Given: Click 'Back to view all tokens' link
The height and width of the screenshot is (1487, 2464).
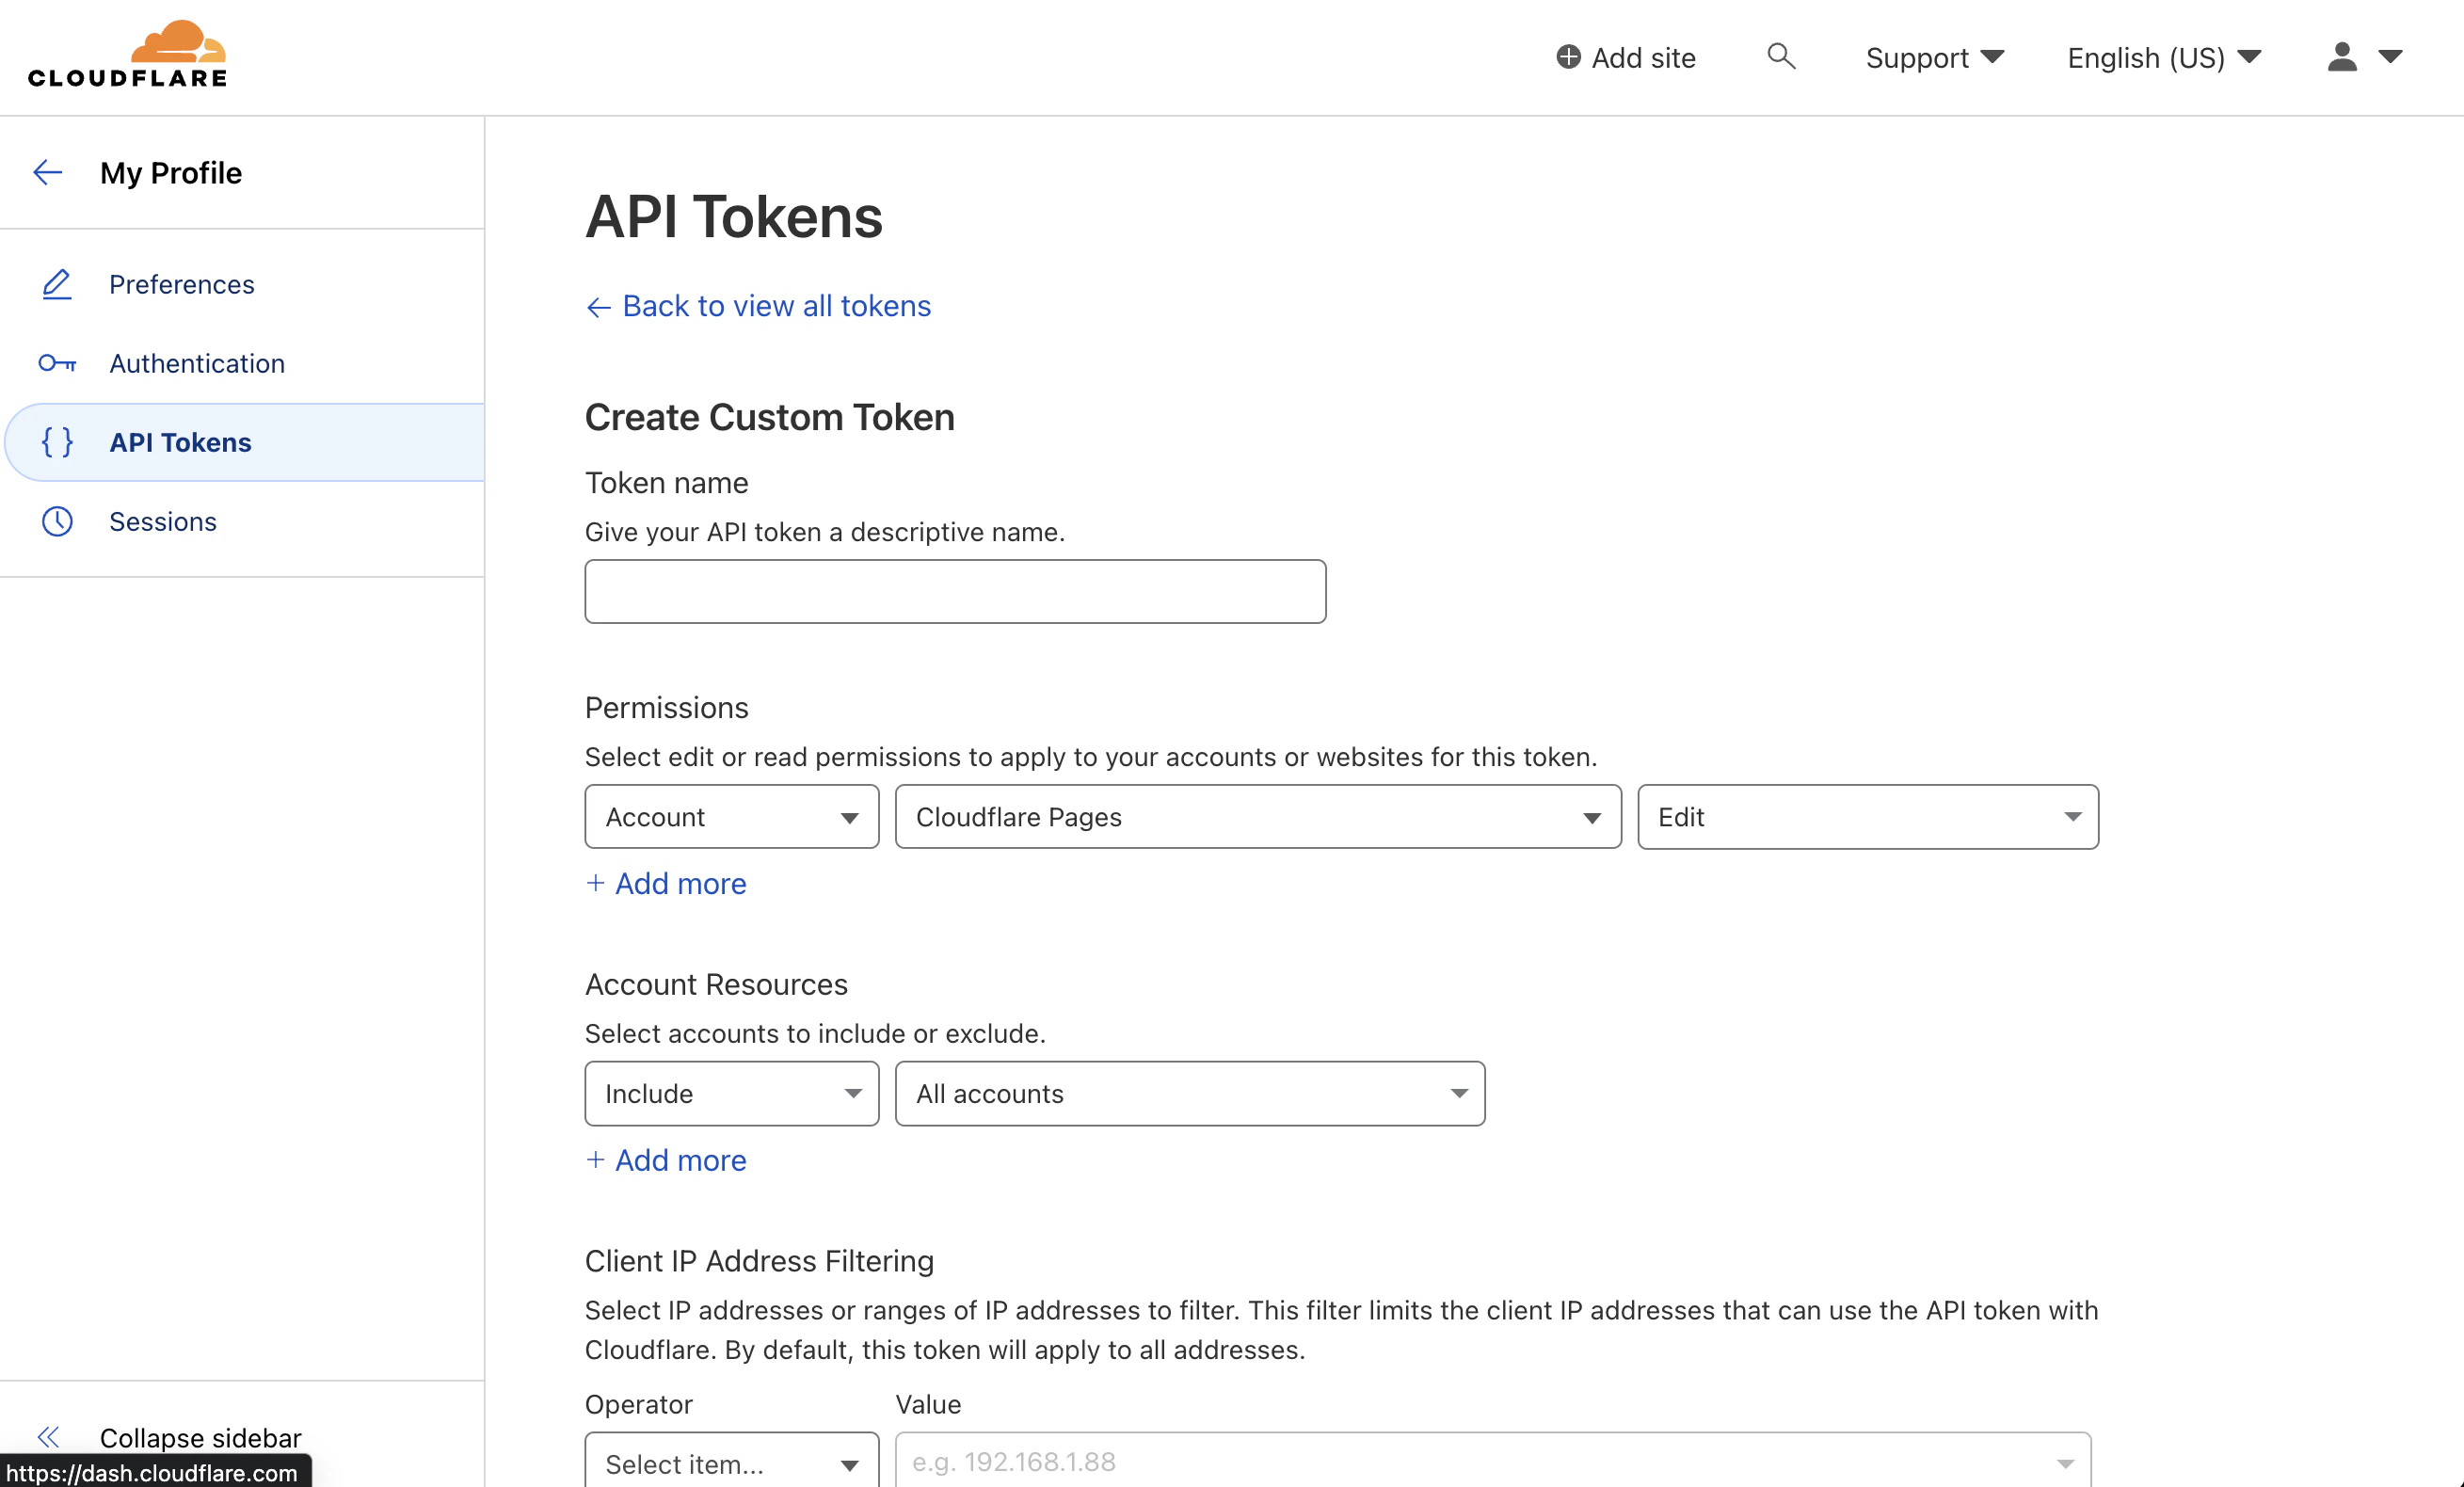Looking at the screenshot, I should (776, 306).
